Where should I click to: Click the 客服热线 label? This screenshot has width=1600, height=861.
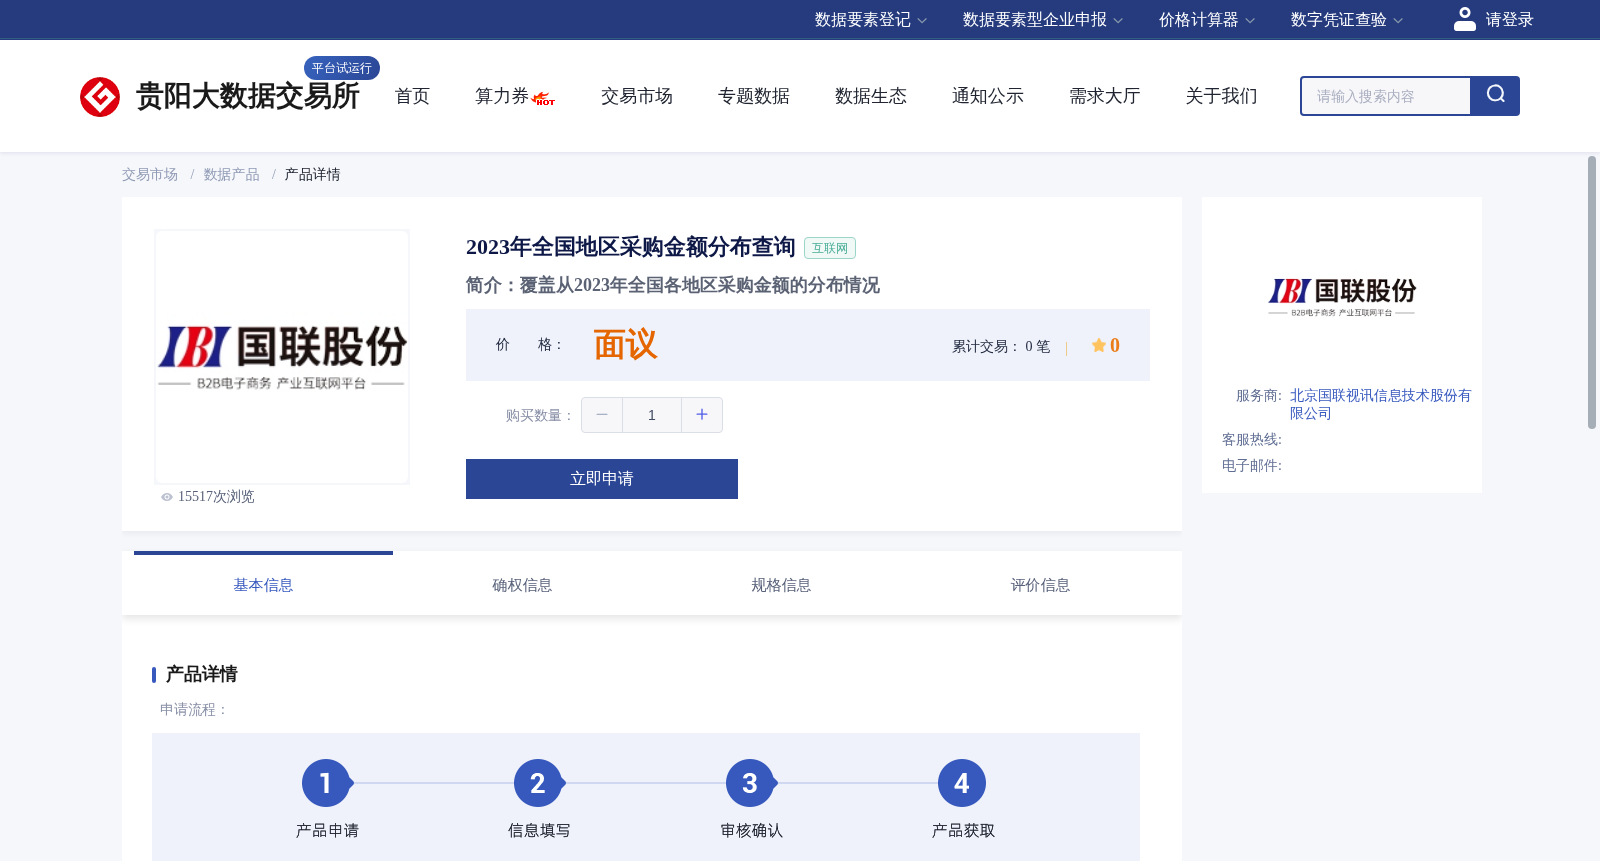coord(1252,440)
